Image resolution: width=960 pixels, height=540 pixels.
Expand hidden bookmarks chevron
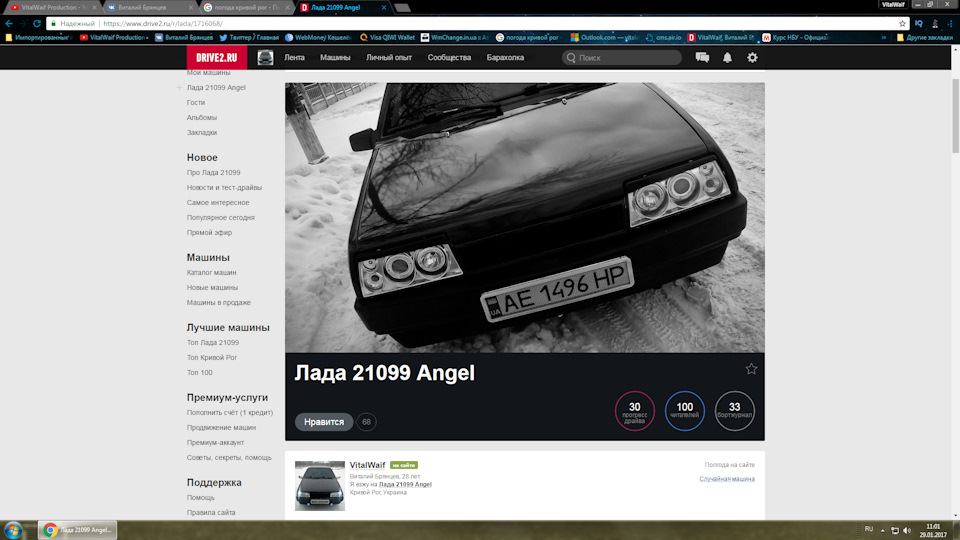[x=883, y=37]
